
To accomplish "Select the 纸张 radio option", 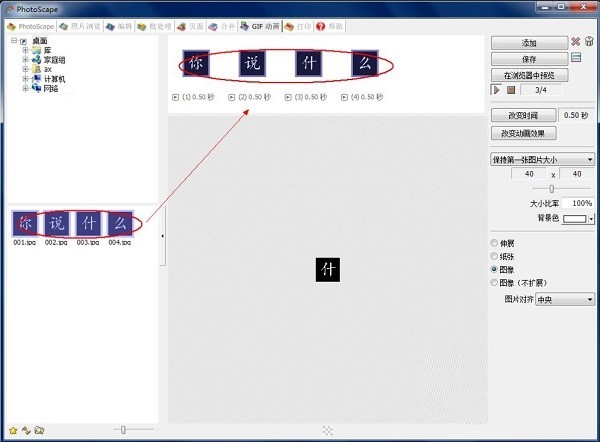I will tap(494, 256).
